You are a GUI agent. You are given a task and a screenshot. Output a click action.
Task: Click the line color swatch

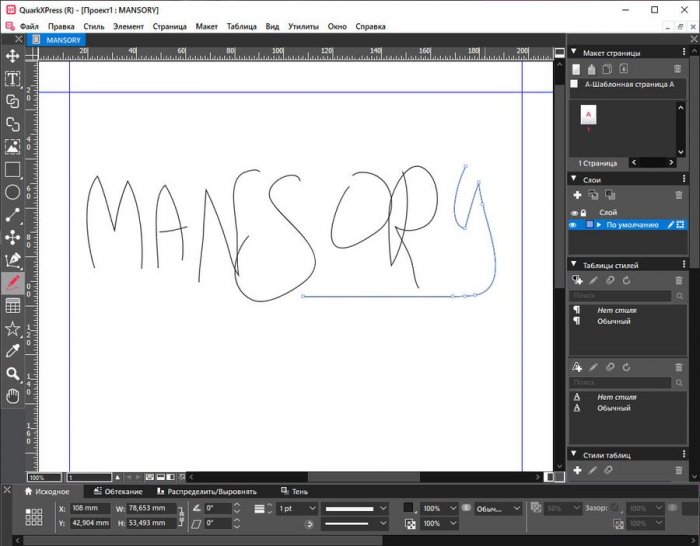tap(408, 508)
